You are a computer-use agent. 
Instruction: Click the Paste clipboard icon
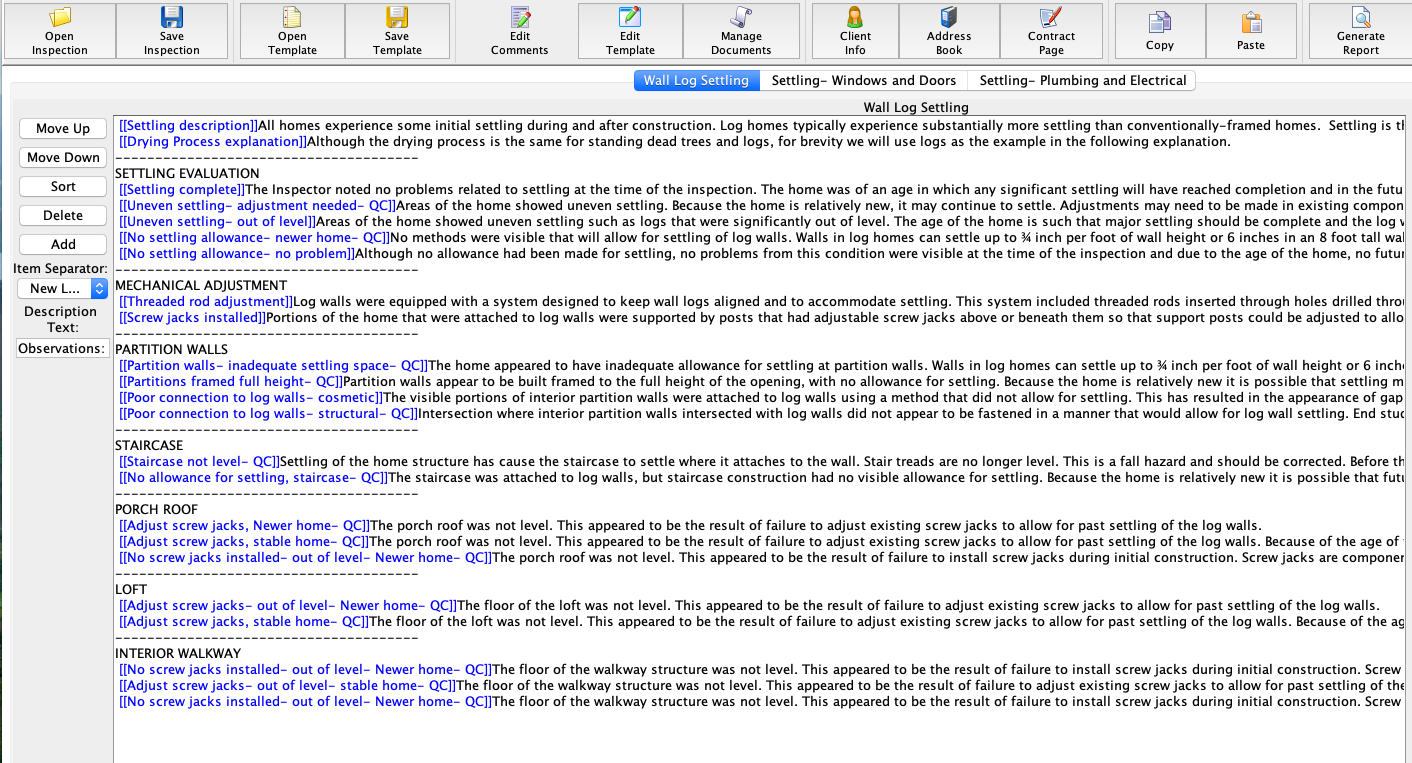click(x=1251, y=23)
